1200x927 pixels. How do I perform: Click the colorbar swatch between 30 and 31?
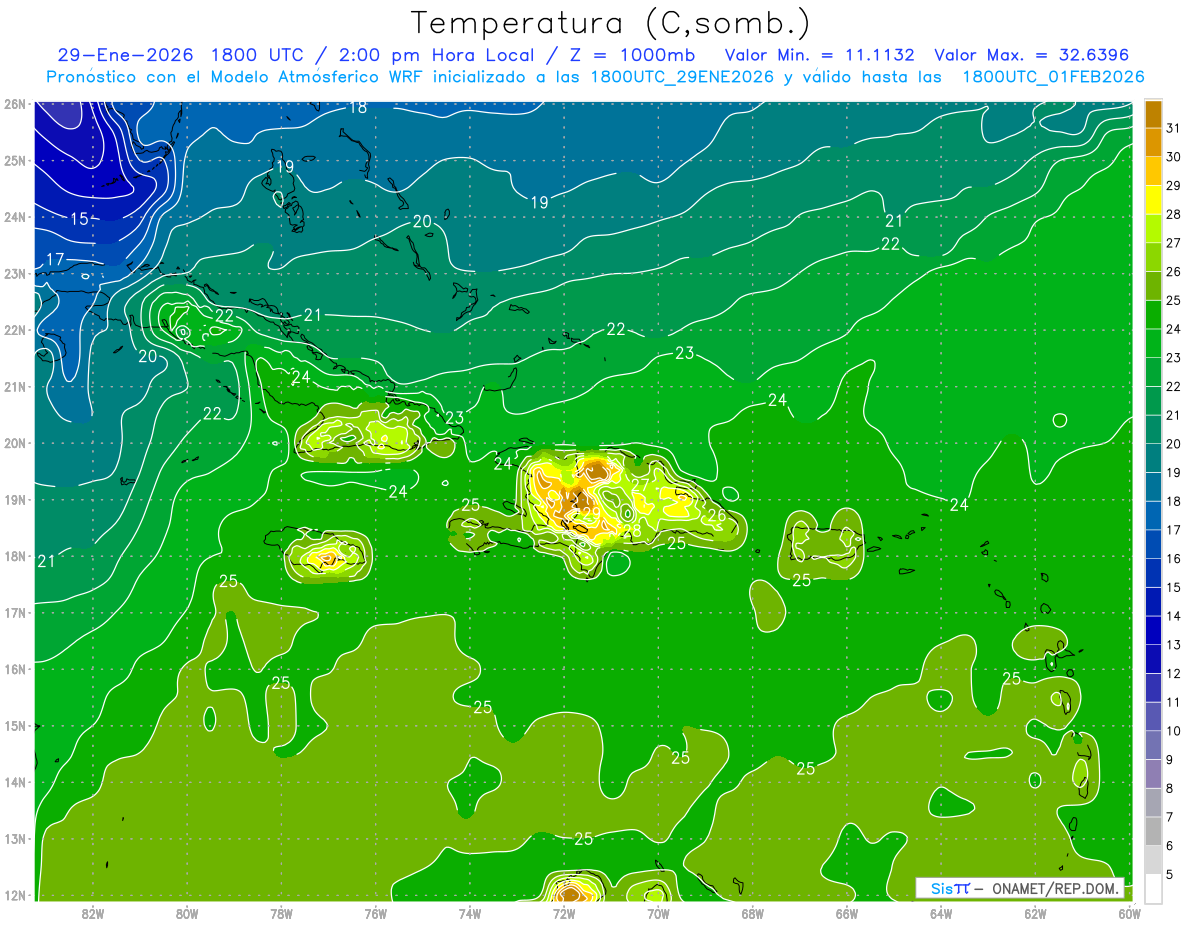(x=1153, y=142)
